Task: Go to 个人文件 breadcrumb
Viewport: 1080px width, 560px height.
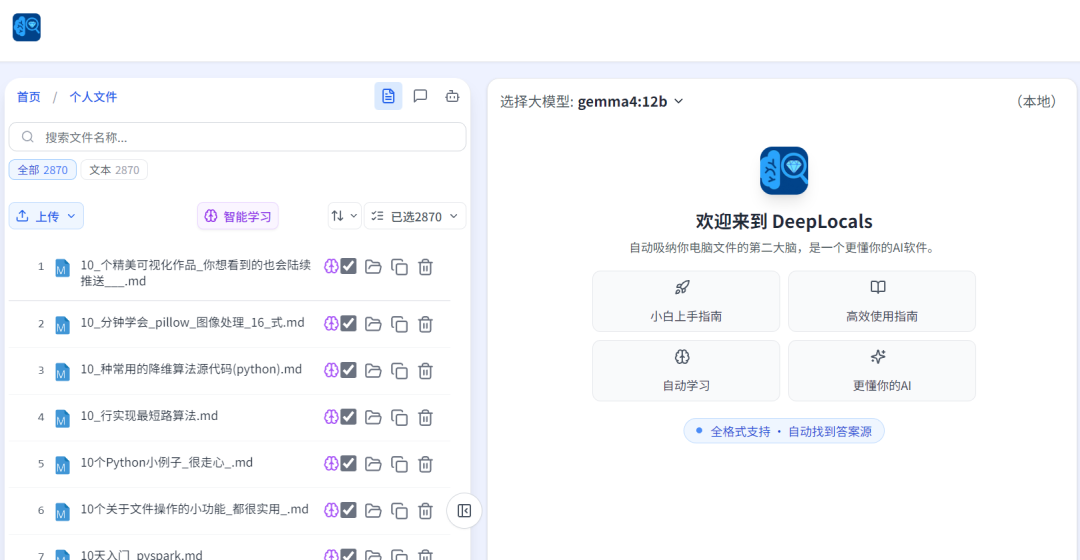Action: click(93, 96)
